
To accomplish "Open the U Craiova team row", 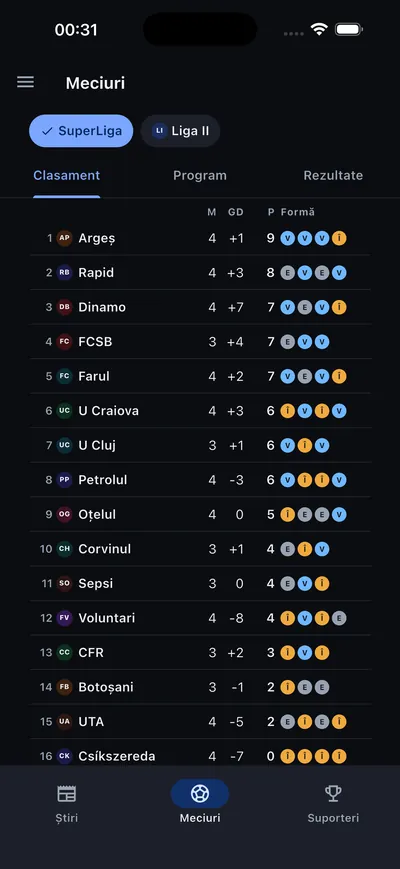I will tap(200, 411).
